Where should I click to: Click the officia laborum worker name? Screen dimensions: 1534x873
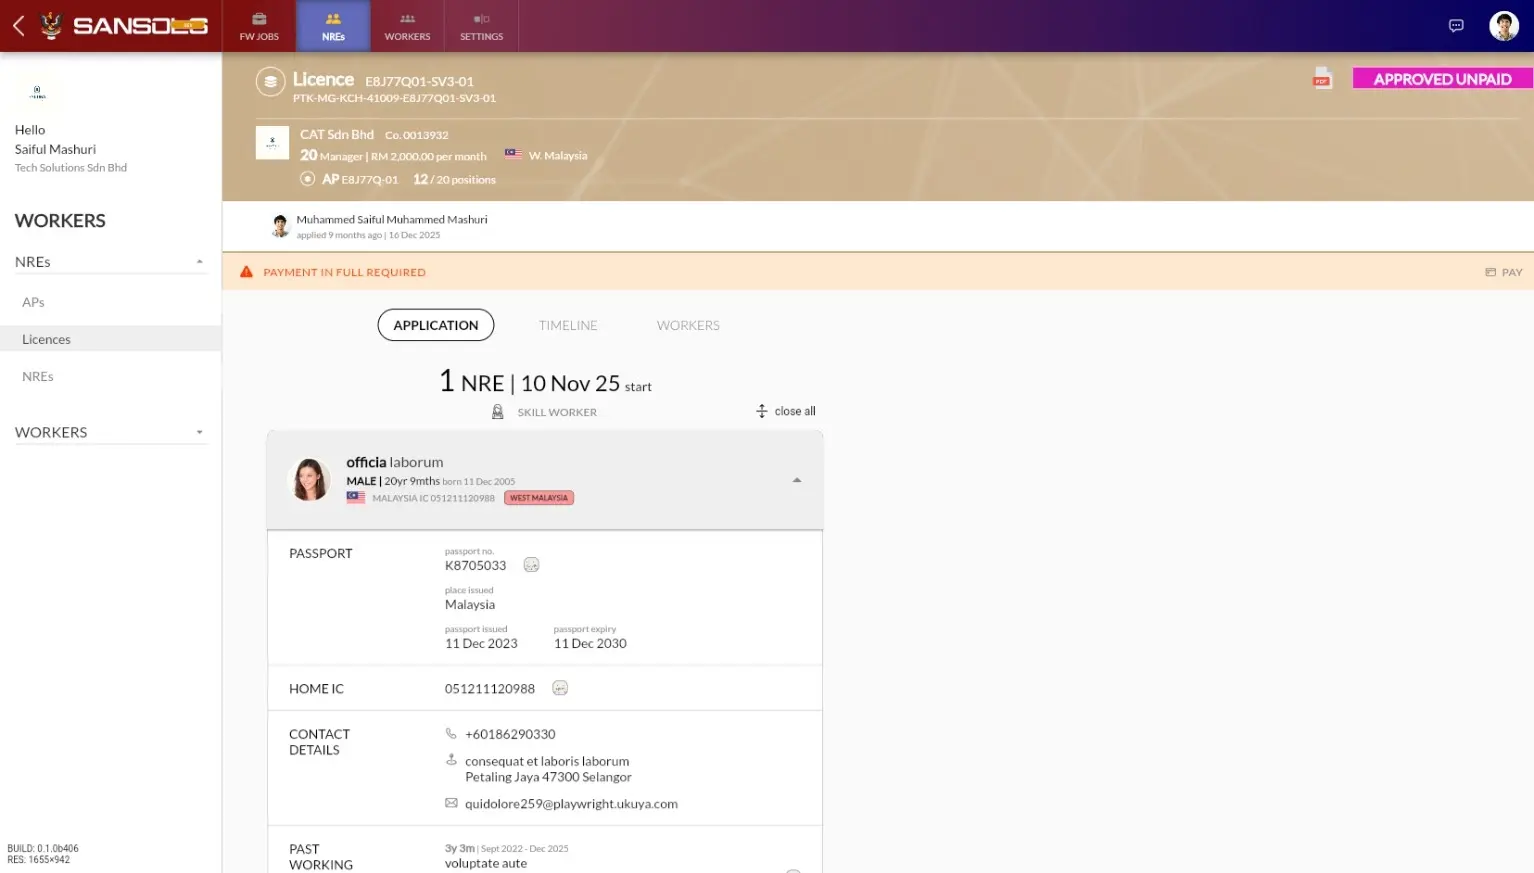pos(394,462)
